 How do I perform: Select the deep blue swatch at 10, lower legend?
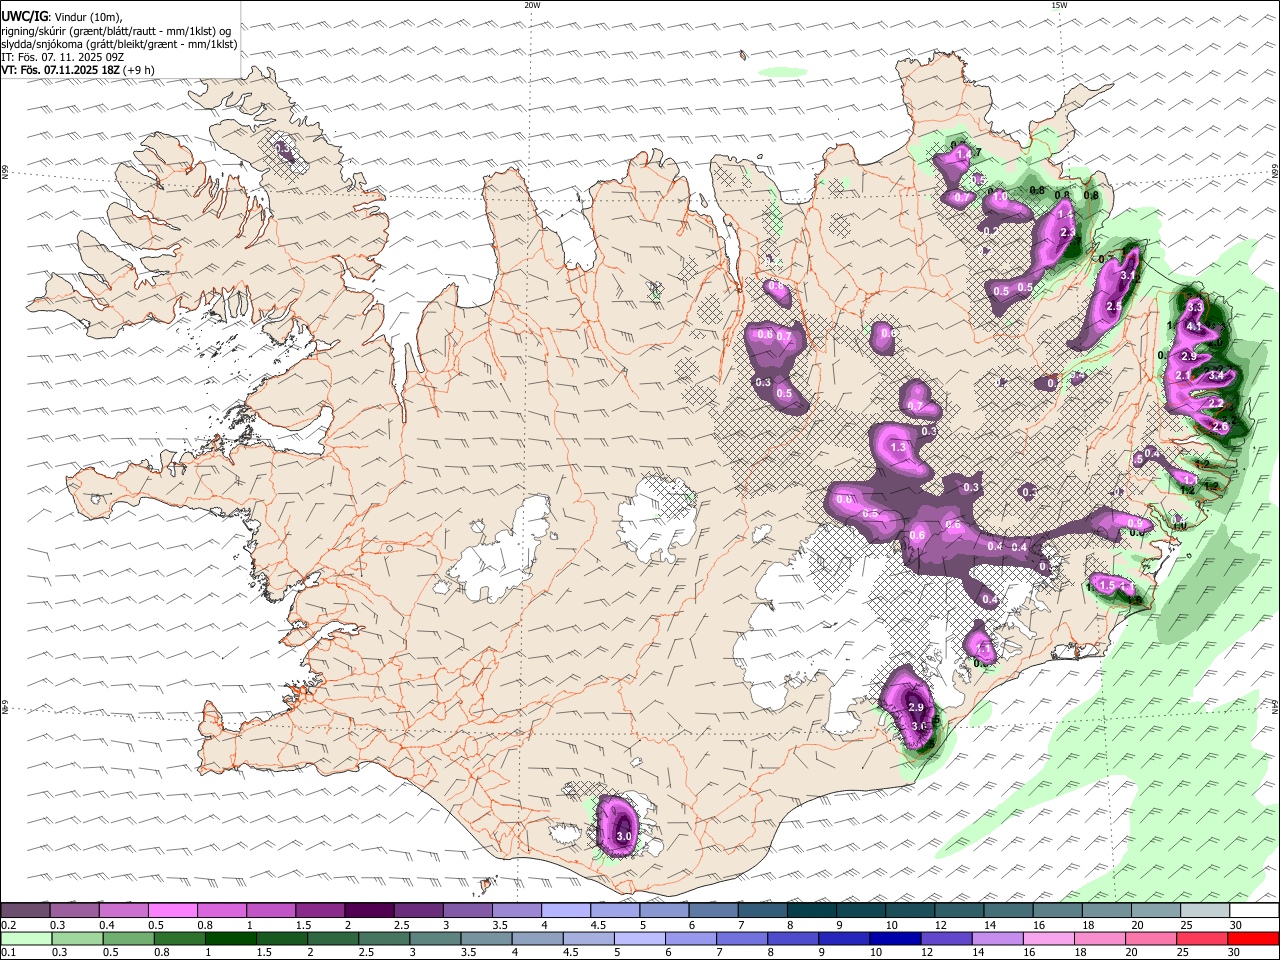(x=896, y=939)
